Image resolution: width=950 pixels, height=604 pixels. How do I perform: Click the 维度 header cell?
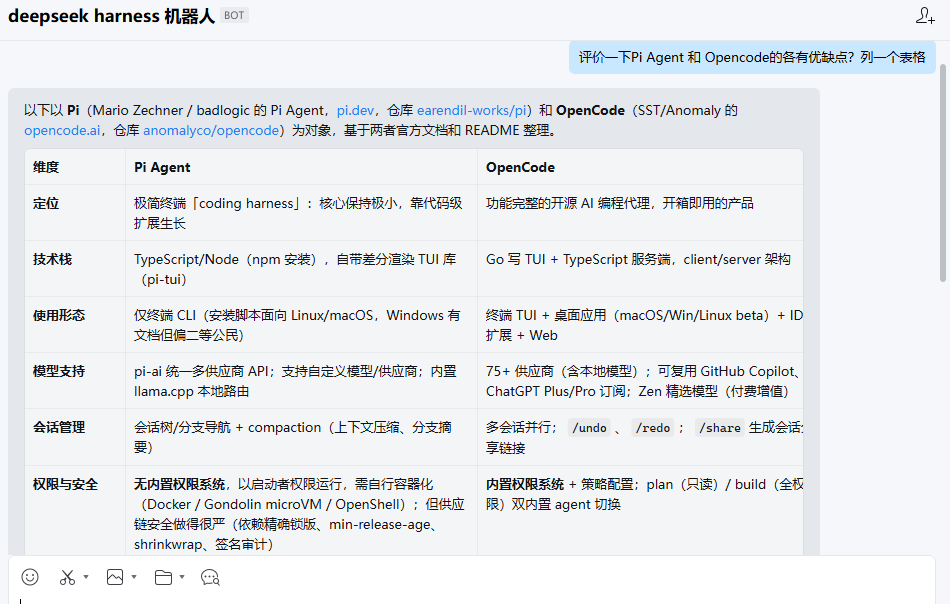(75, 167)
